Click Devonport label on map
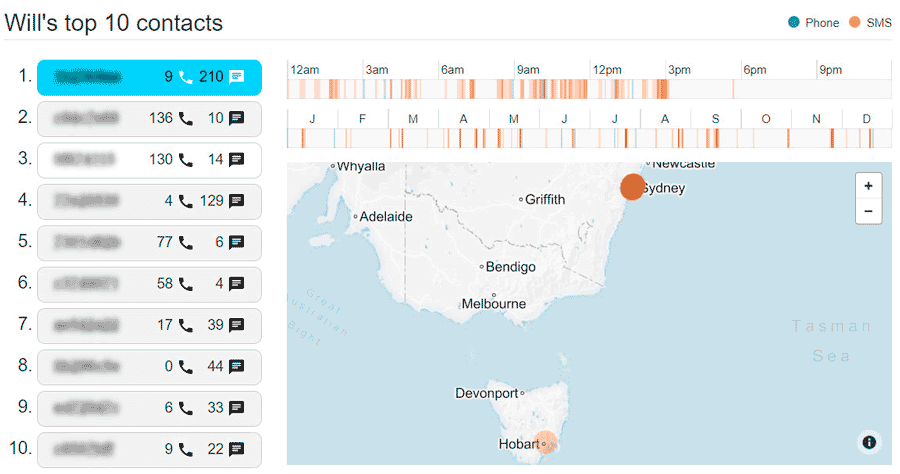This screenshot has height=474, width=900. tap(486, 394)
